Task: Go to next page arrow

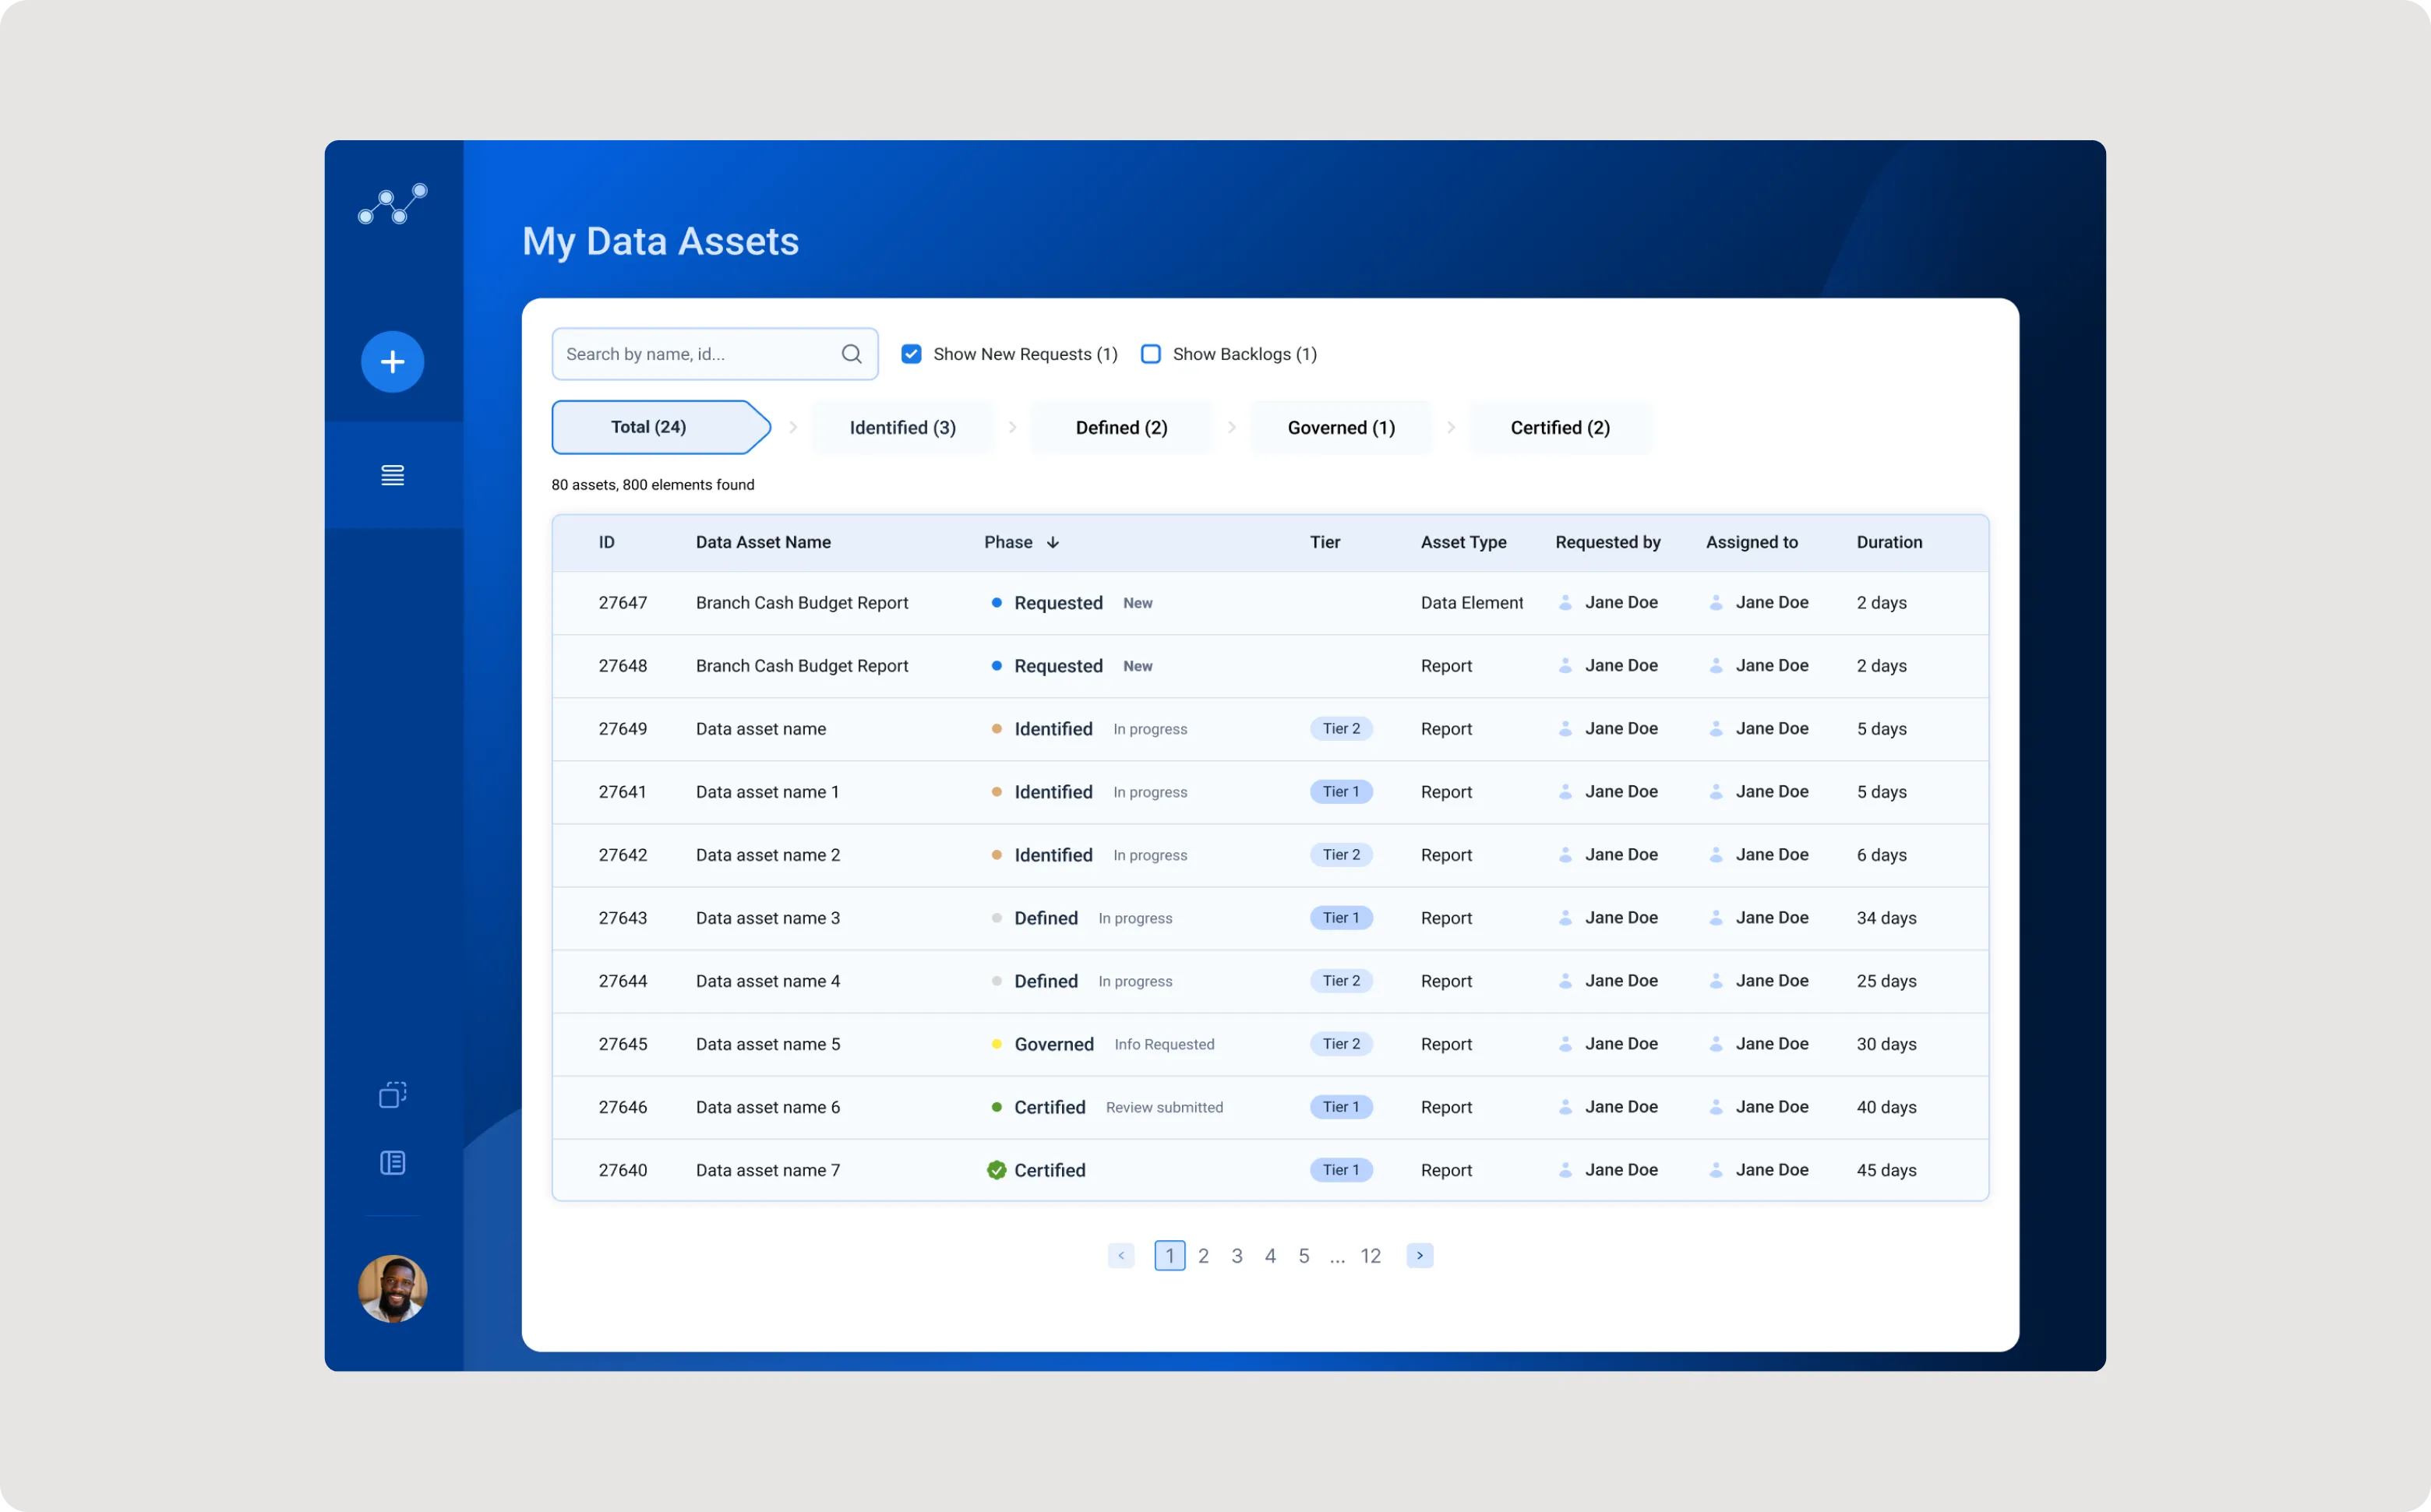Action: (1419, 1255)
